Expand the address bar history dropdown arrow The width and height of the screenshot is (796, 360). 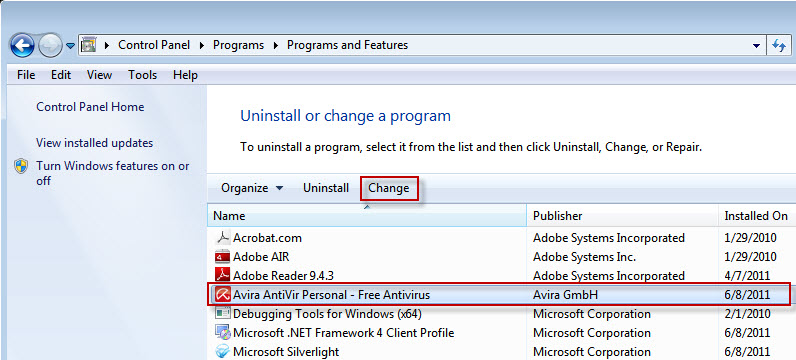[757, 45]
